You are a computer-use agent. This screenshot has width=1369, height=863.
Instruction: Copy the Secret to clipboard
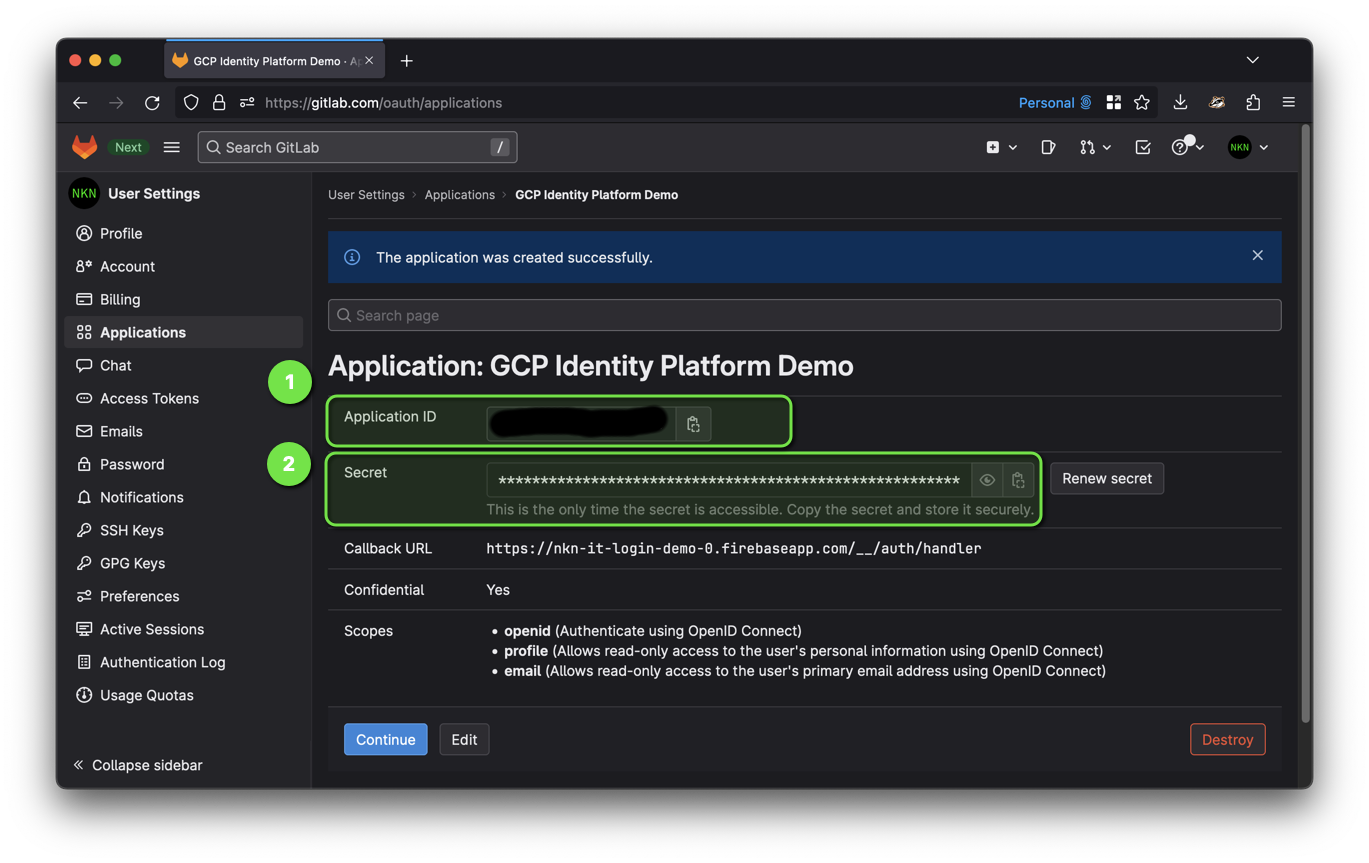point(1018,480)
